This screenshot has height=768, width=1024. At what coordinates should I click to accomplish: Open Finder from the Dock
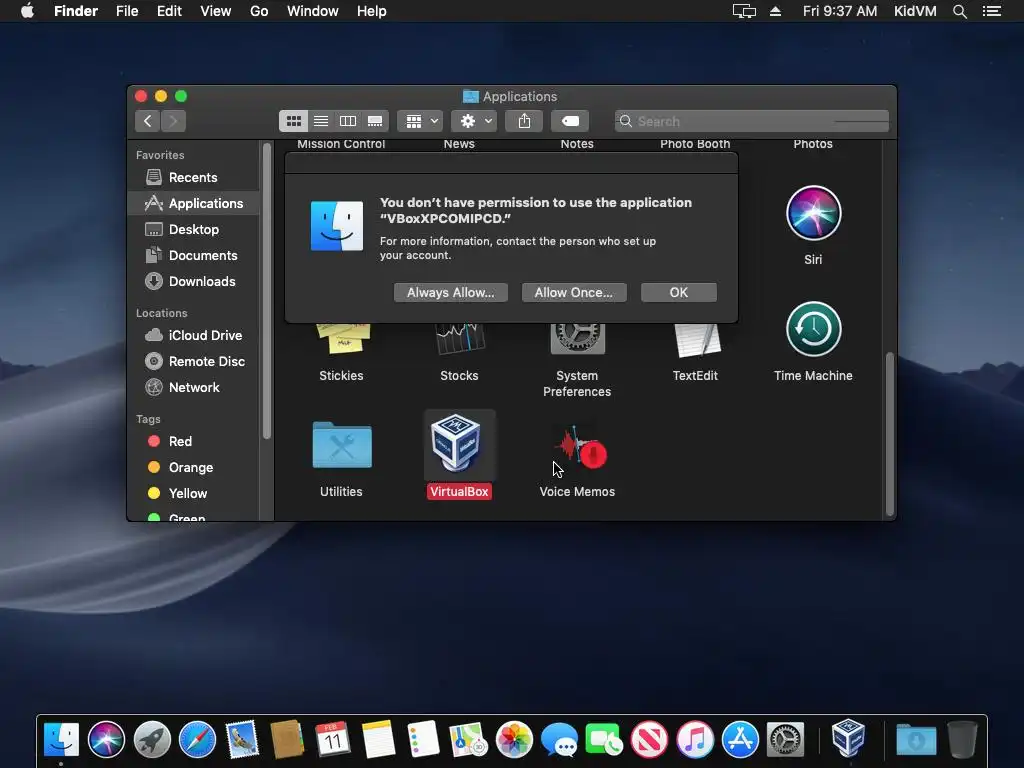pos(61,740)
